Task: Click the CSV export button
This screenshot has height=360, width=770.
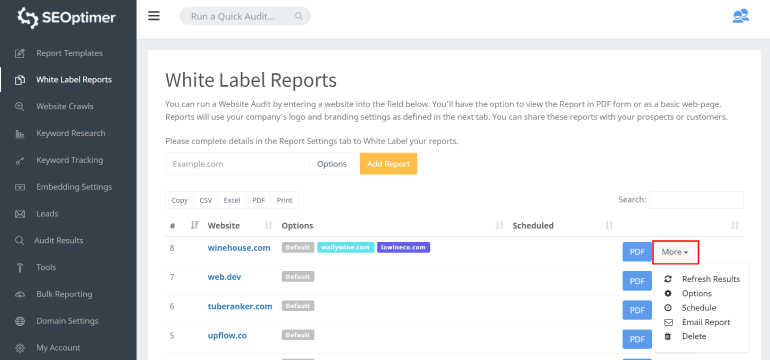Action: coord(206,200)
